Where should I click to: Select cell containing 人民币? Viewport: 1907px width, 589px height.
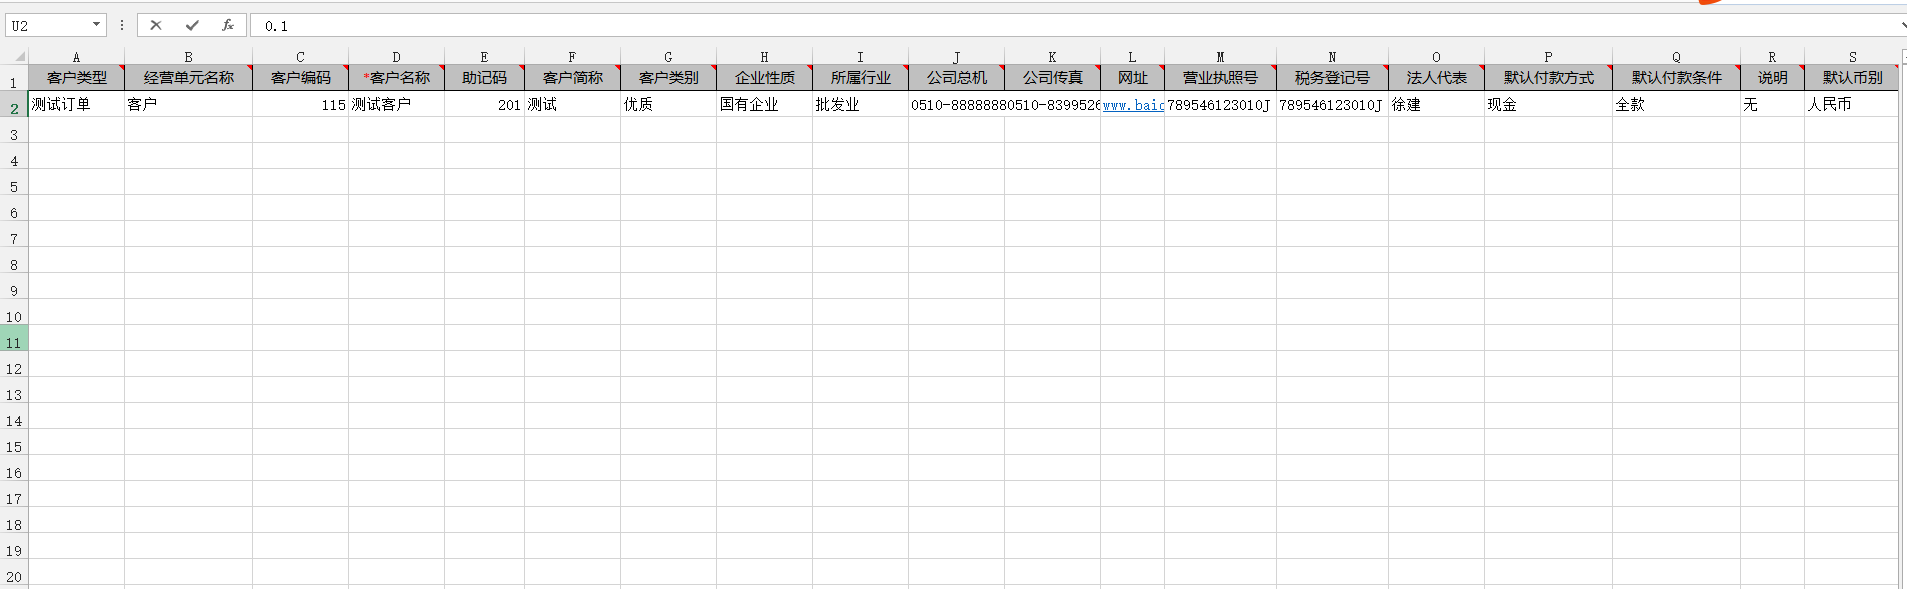click(x=1852, y=104)
